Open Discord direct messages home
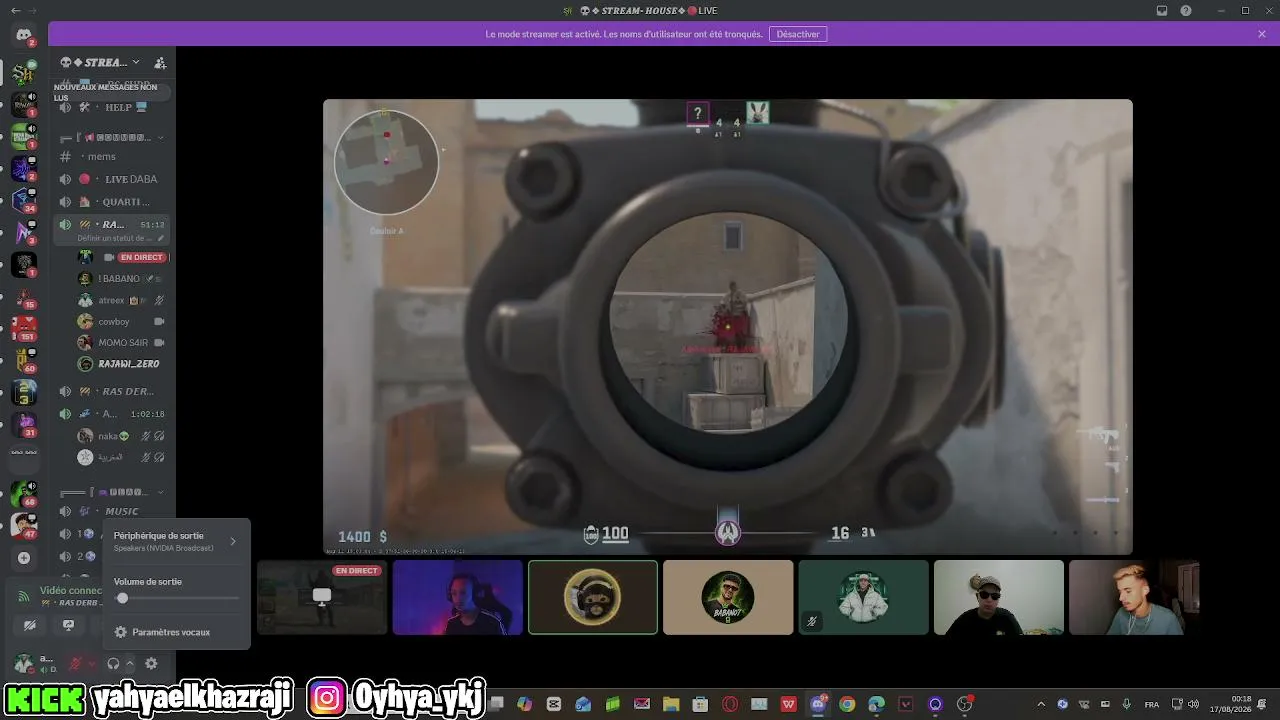This screenshot has width=1280, height=720. (x=24, y=35)
